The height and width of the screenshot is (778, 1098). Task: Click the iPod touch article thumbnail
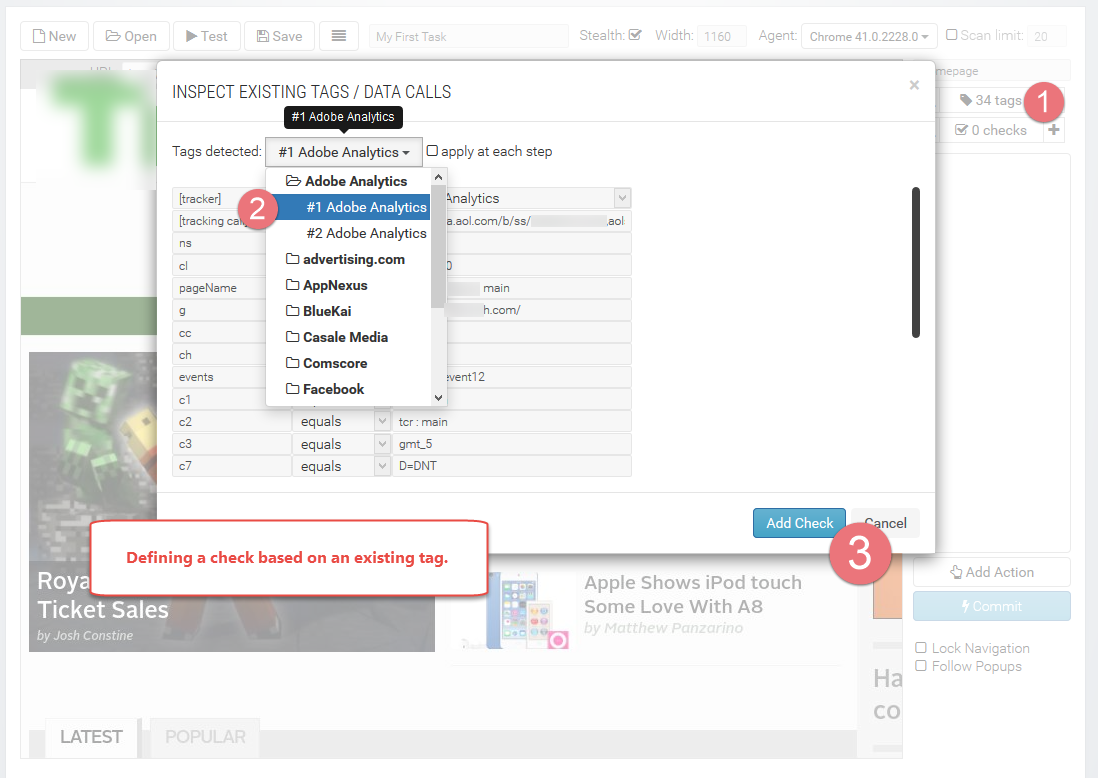[x=517, y=610]
